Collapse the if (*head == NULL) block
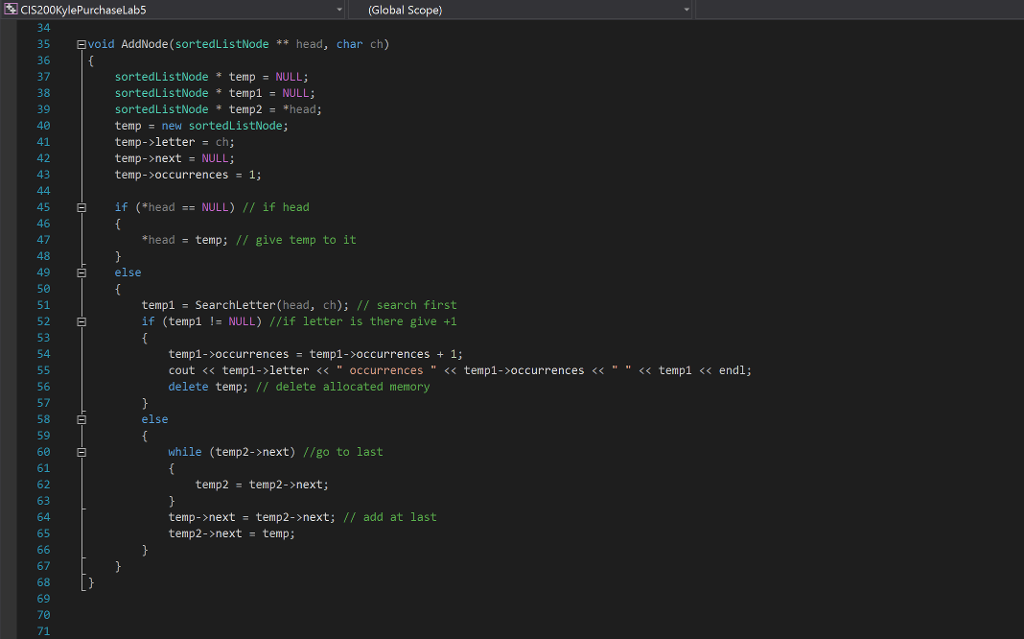Screen dimensions: 1024x639 point(81,207)
